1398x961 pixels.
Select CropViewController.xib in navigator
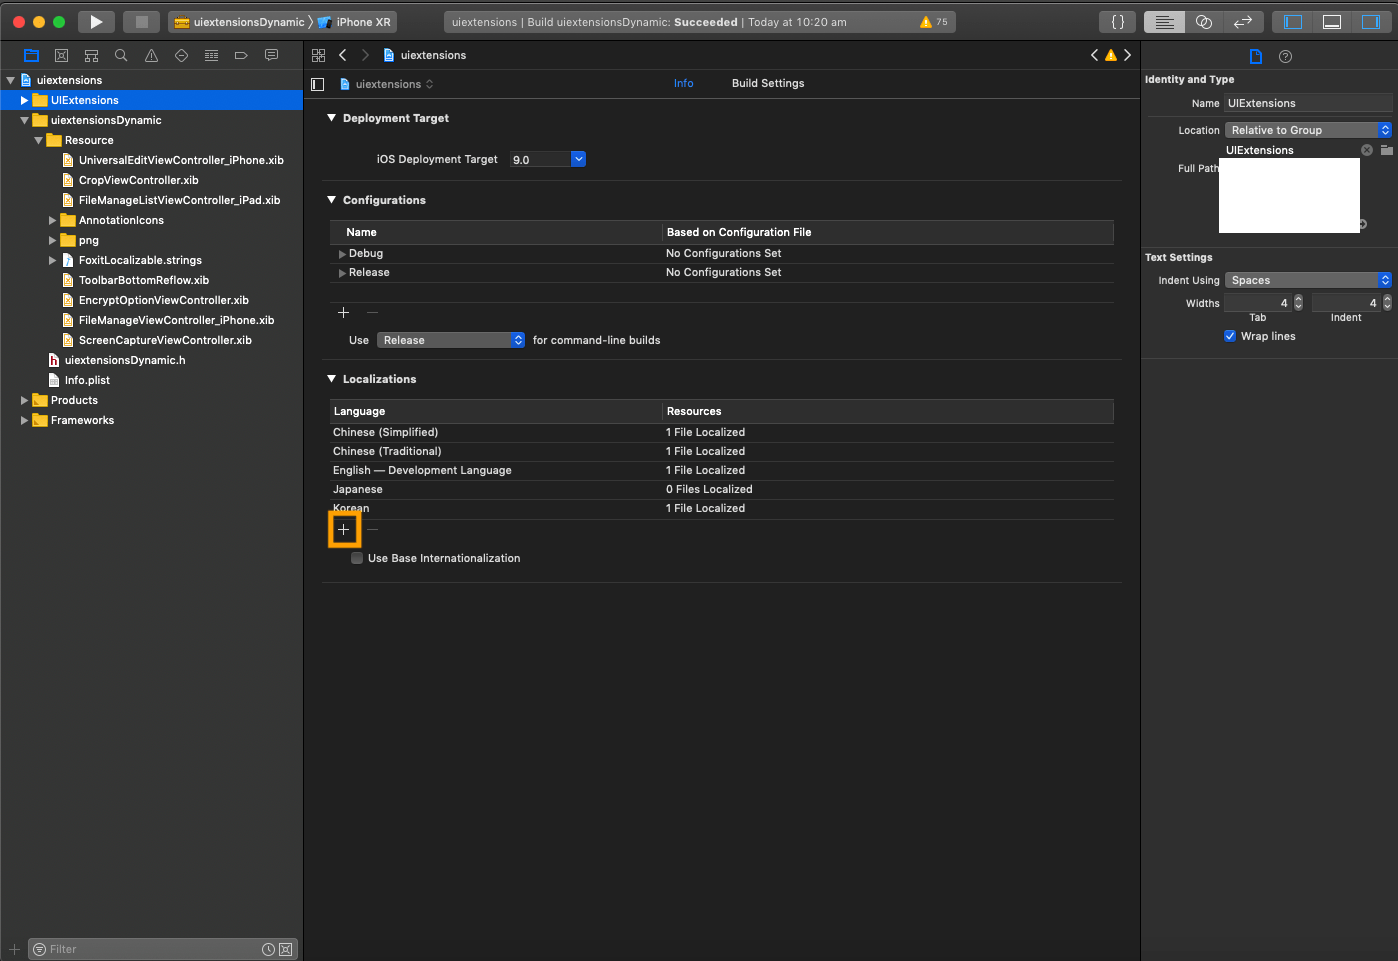point(138,181)
